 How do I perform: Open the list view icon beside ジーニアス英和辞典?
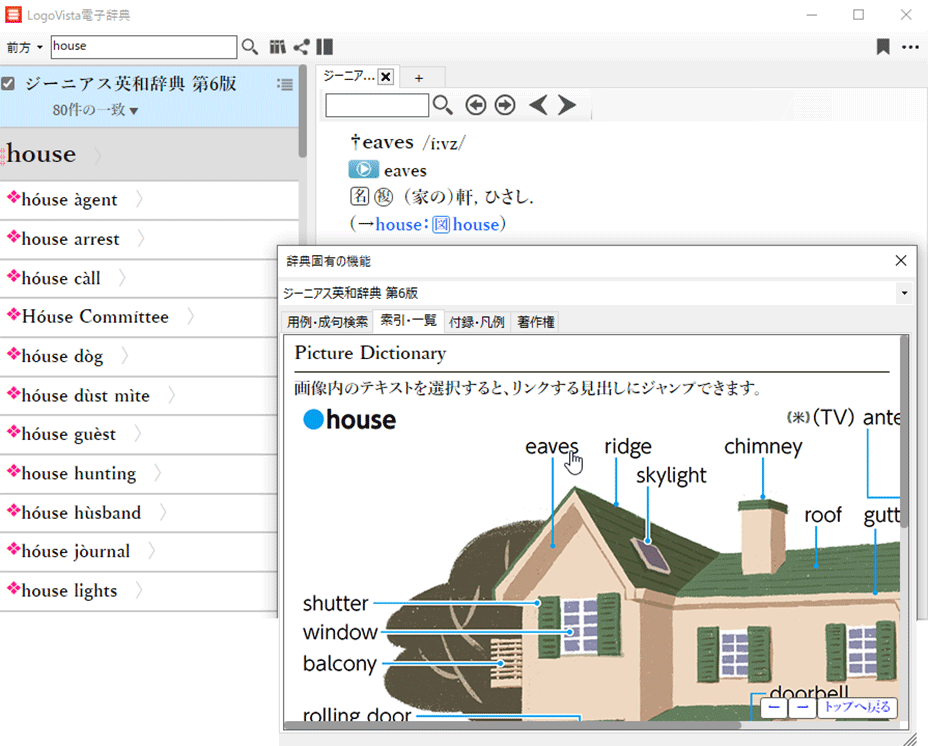click(284, 85)
